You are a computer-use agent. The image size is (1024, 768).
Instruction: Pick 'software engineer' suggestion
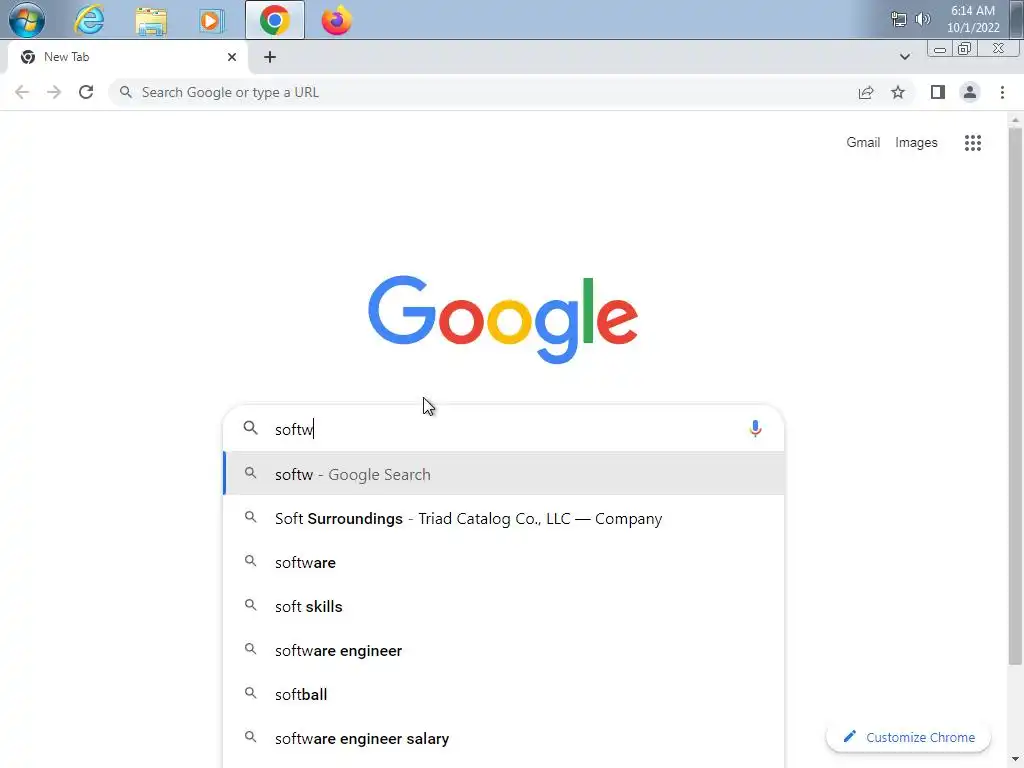click(504, 650)
